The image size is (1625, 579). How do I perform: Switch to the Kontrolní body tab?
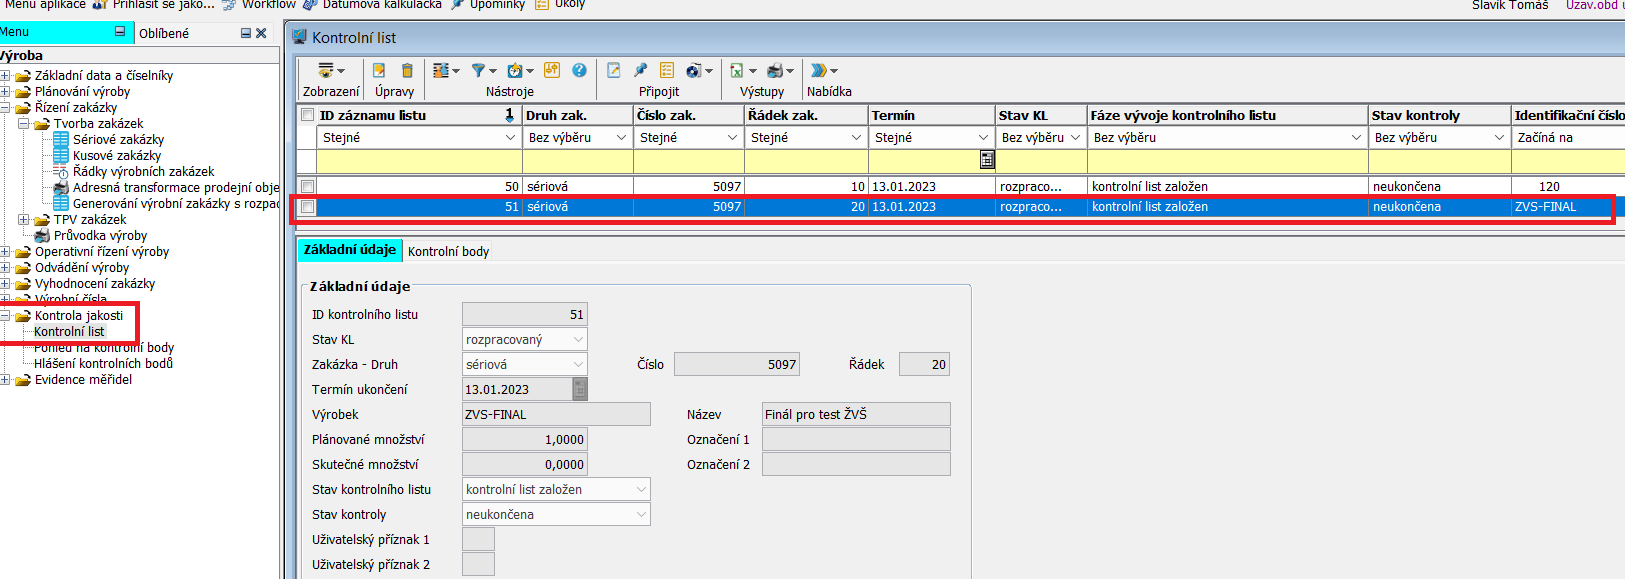pos(448,251)
